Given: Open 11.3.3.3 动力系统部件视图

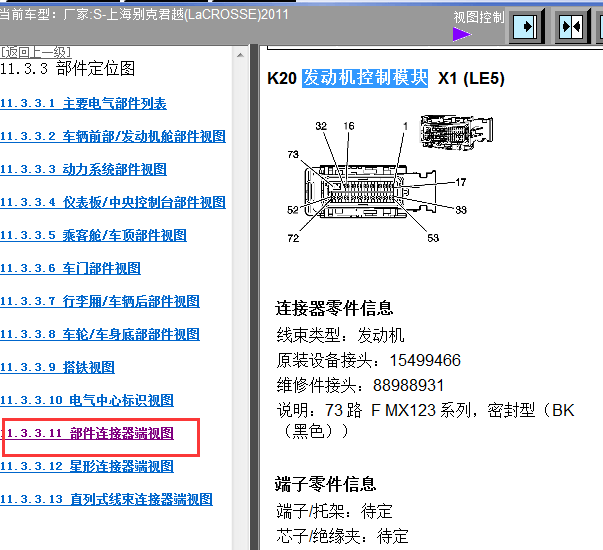Looking at the screenshot, I should (x=83, y=170).
